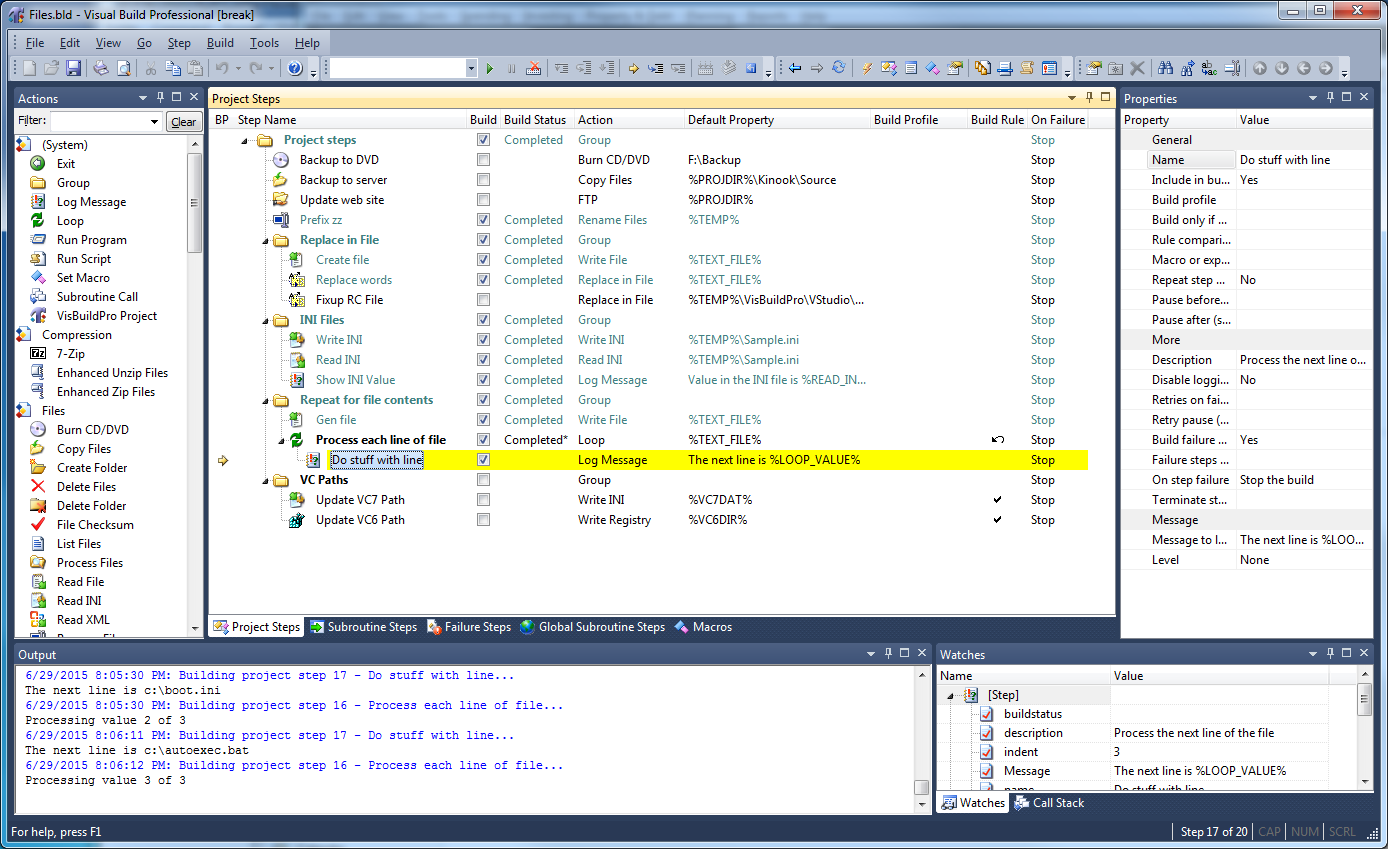This screenshot has height=849, width=1388.
Task: Open the toolbar combo box dropdown
Action: (471, 68)
